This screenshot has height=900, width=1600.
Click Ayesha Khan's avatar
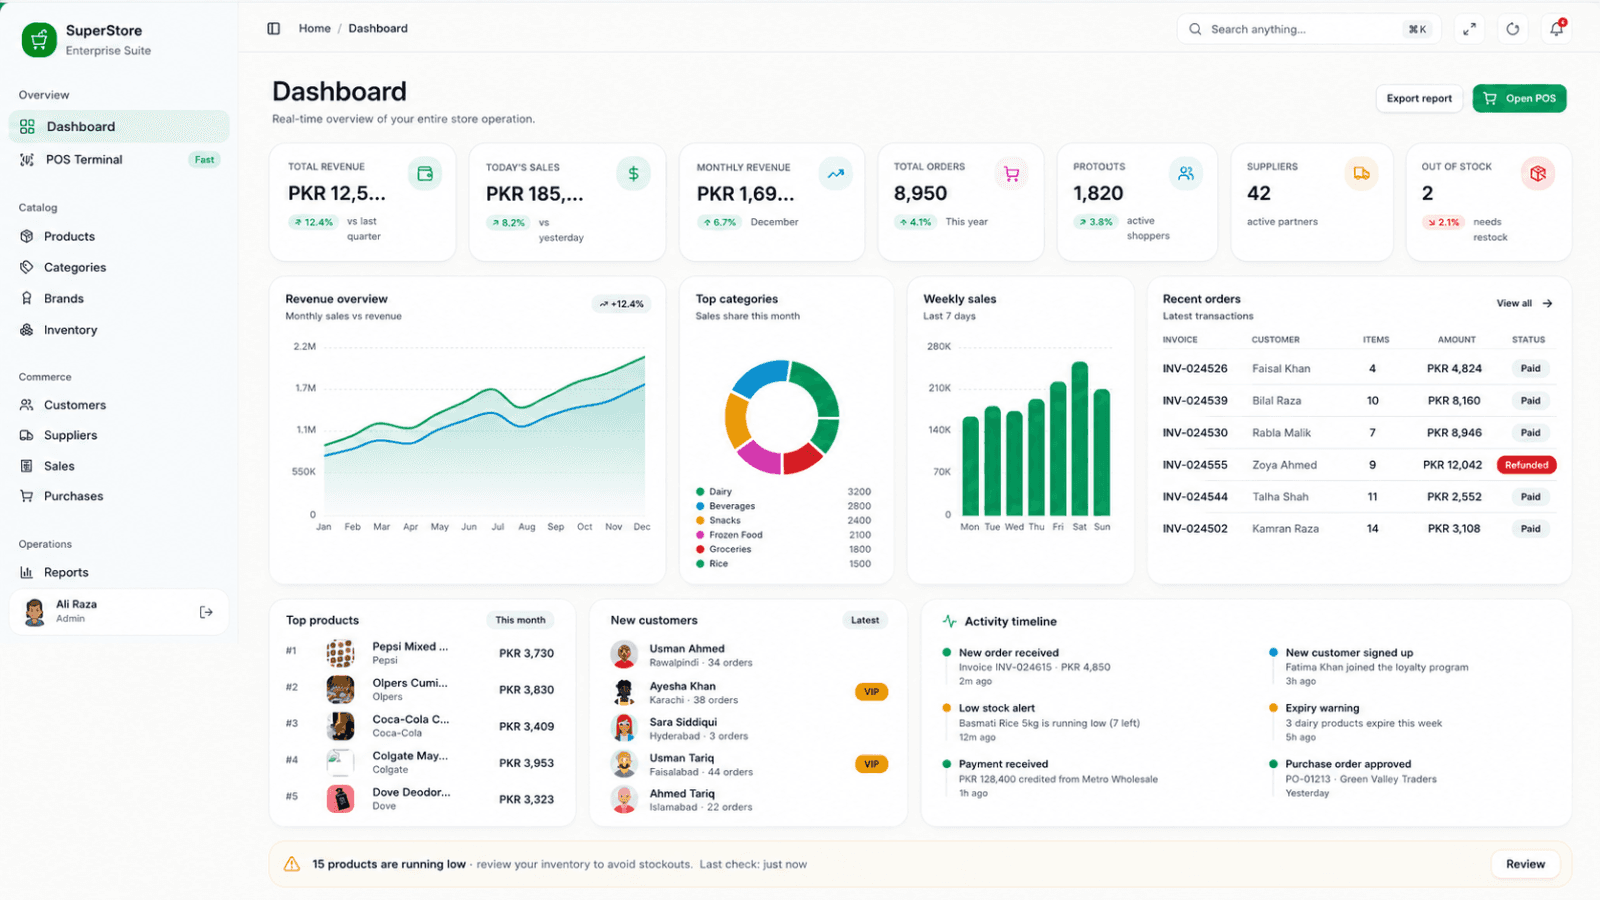tap(624, 692)
